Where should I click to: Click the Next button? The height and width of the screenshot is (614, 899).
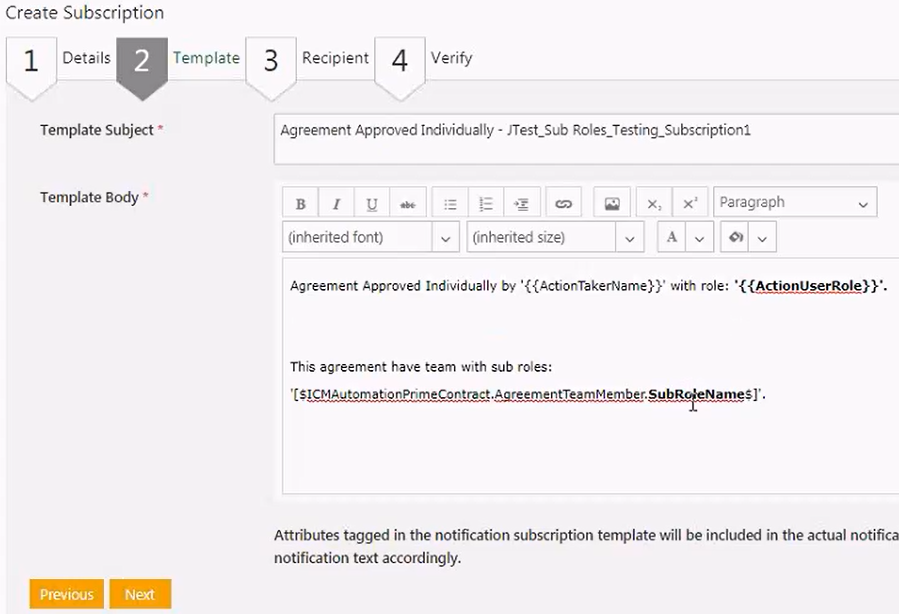(140, 594)
